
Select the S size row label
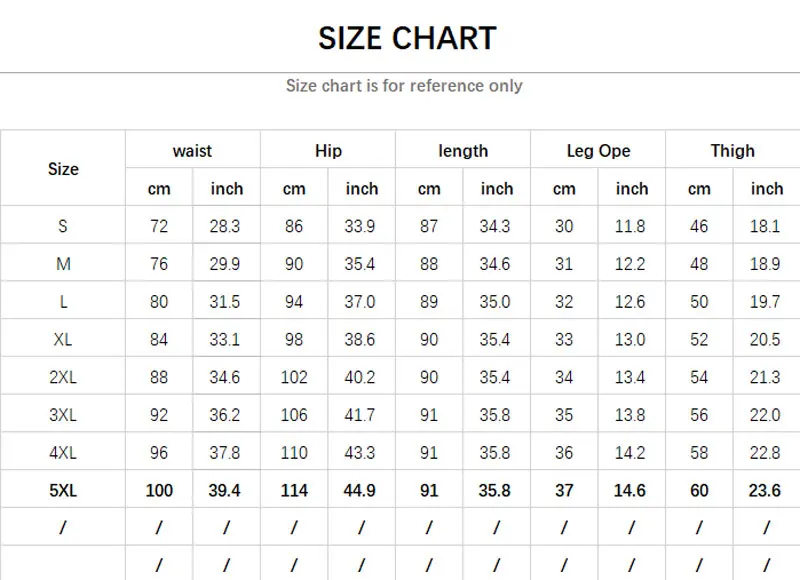click(63, 226)
